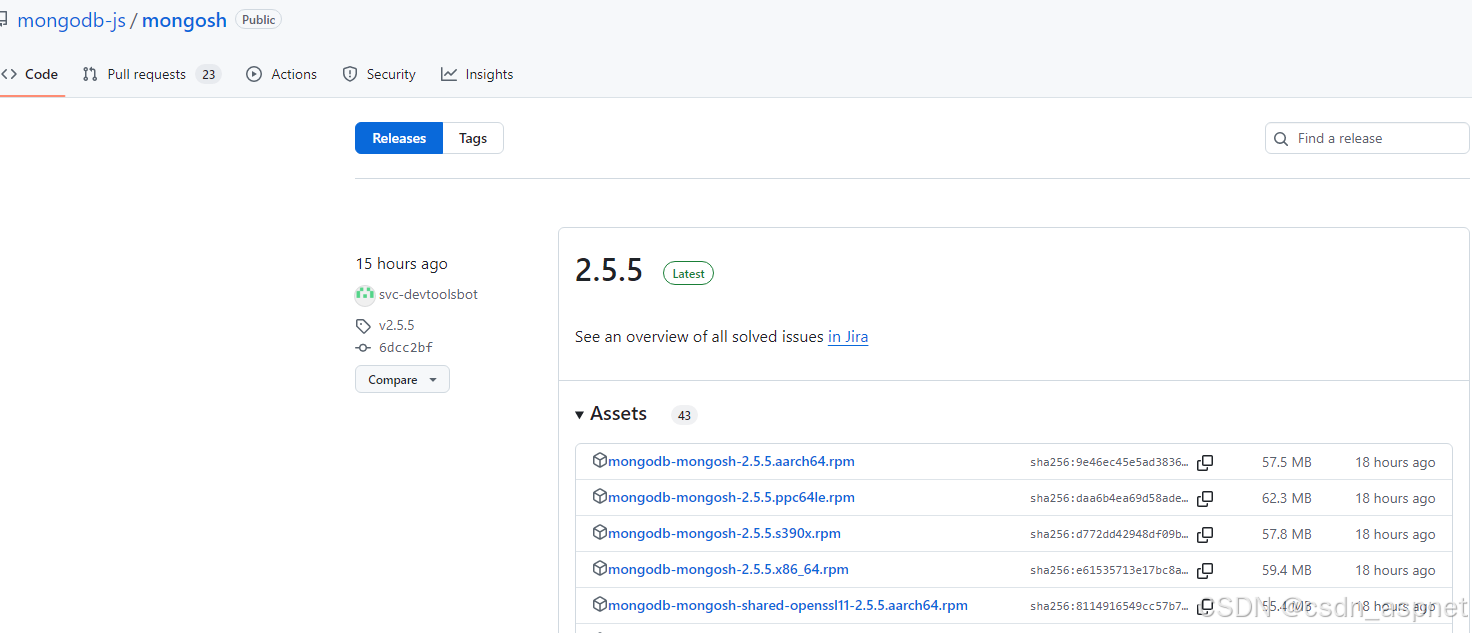This screenshot has width=1472, height=633.
Task: Click package icon of the s390x.rpm asset
Action: [x=600, y=532]
